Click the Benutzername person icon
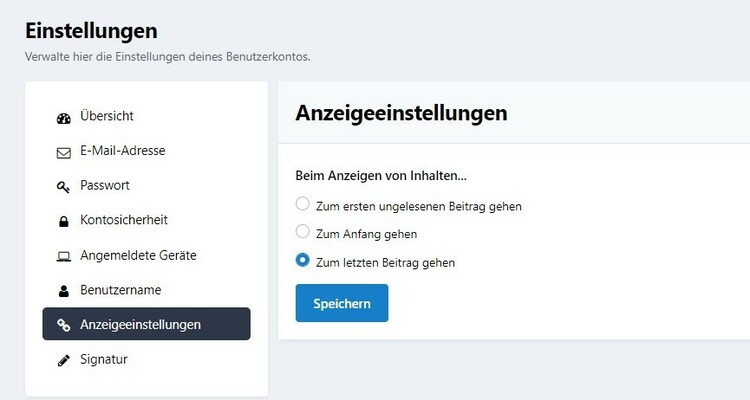Viewport: 750px width, 400px height. (x=63, y=290)
